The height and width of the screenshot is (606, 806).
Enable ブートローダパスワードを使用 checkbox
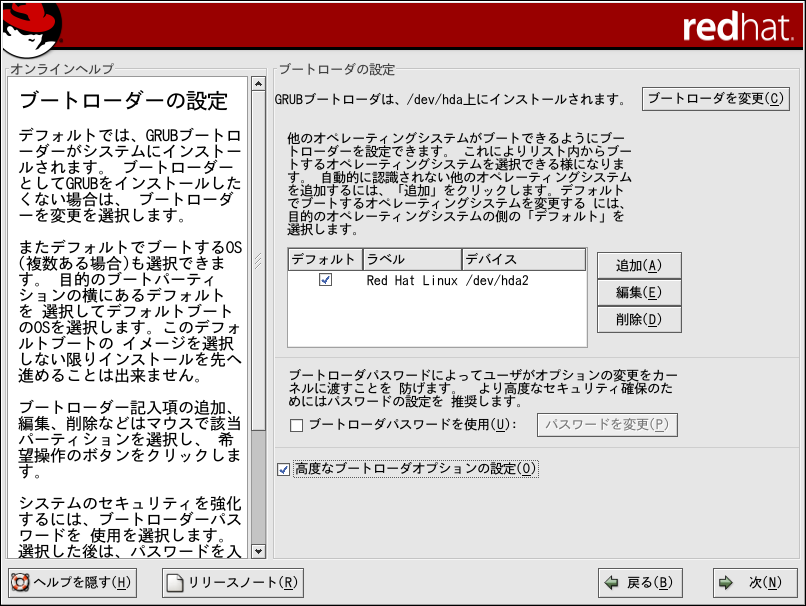pos(296,425)
